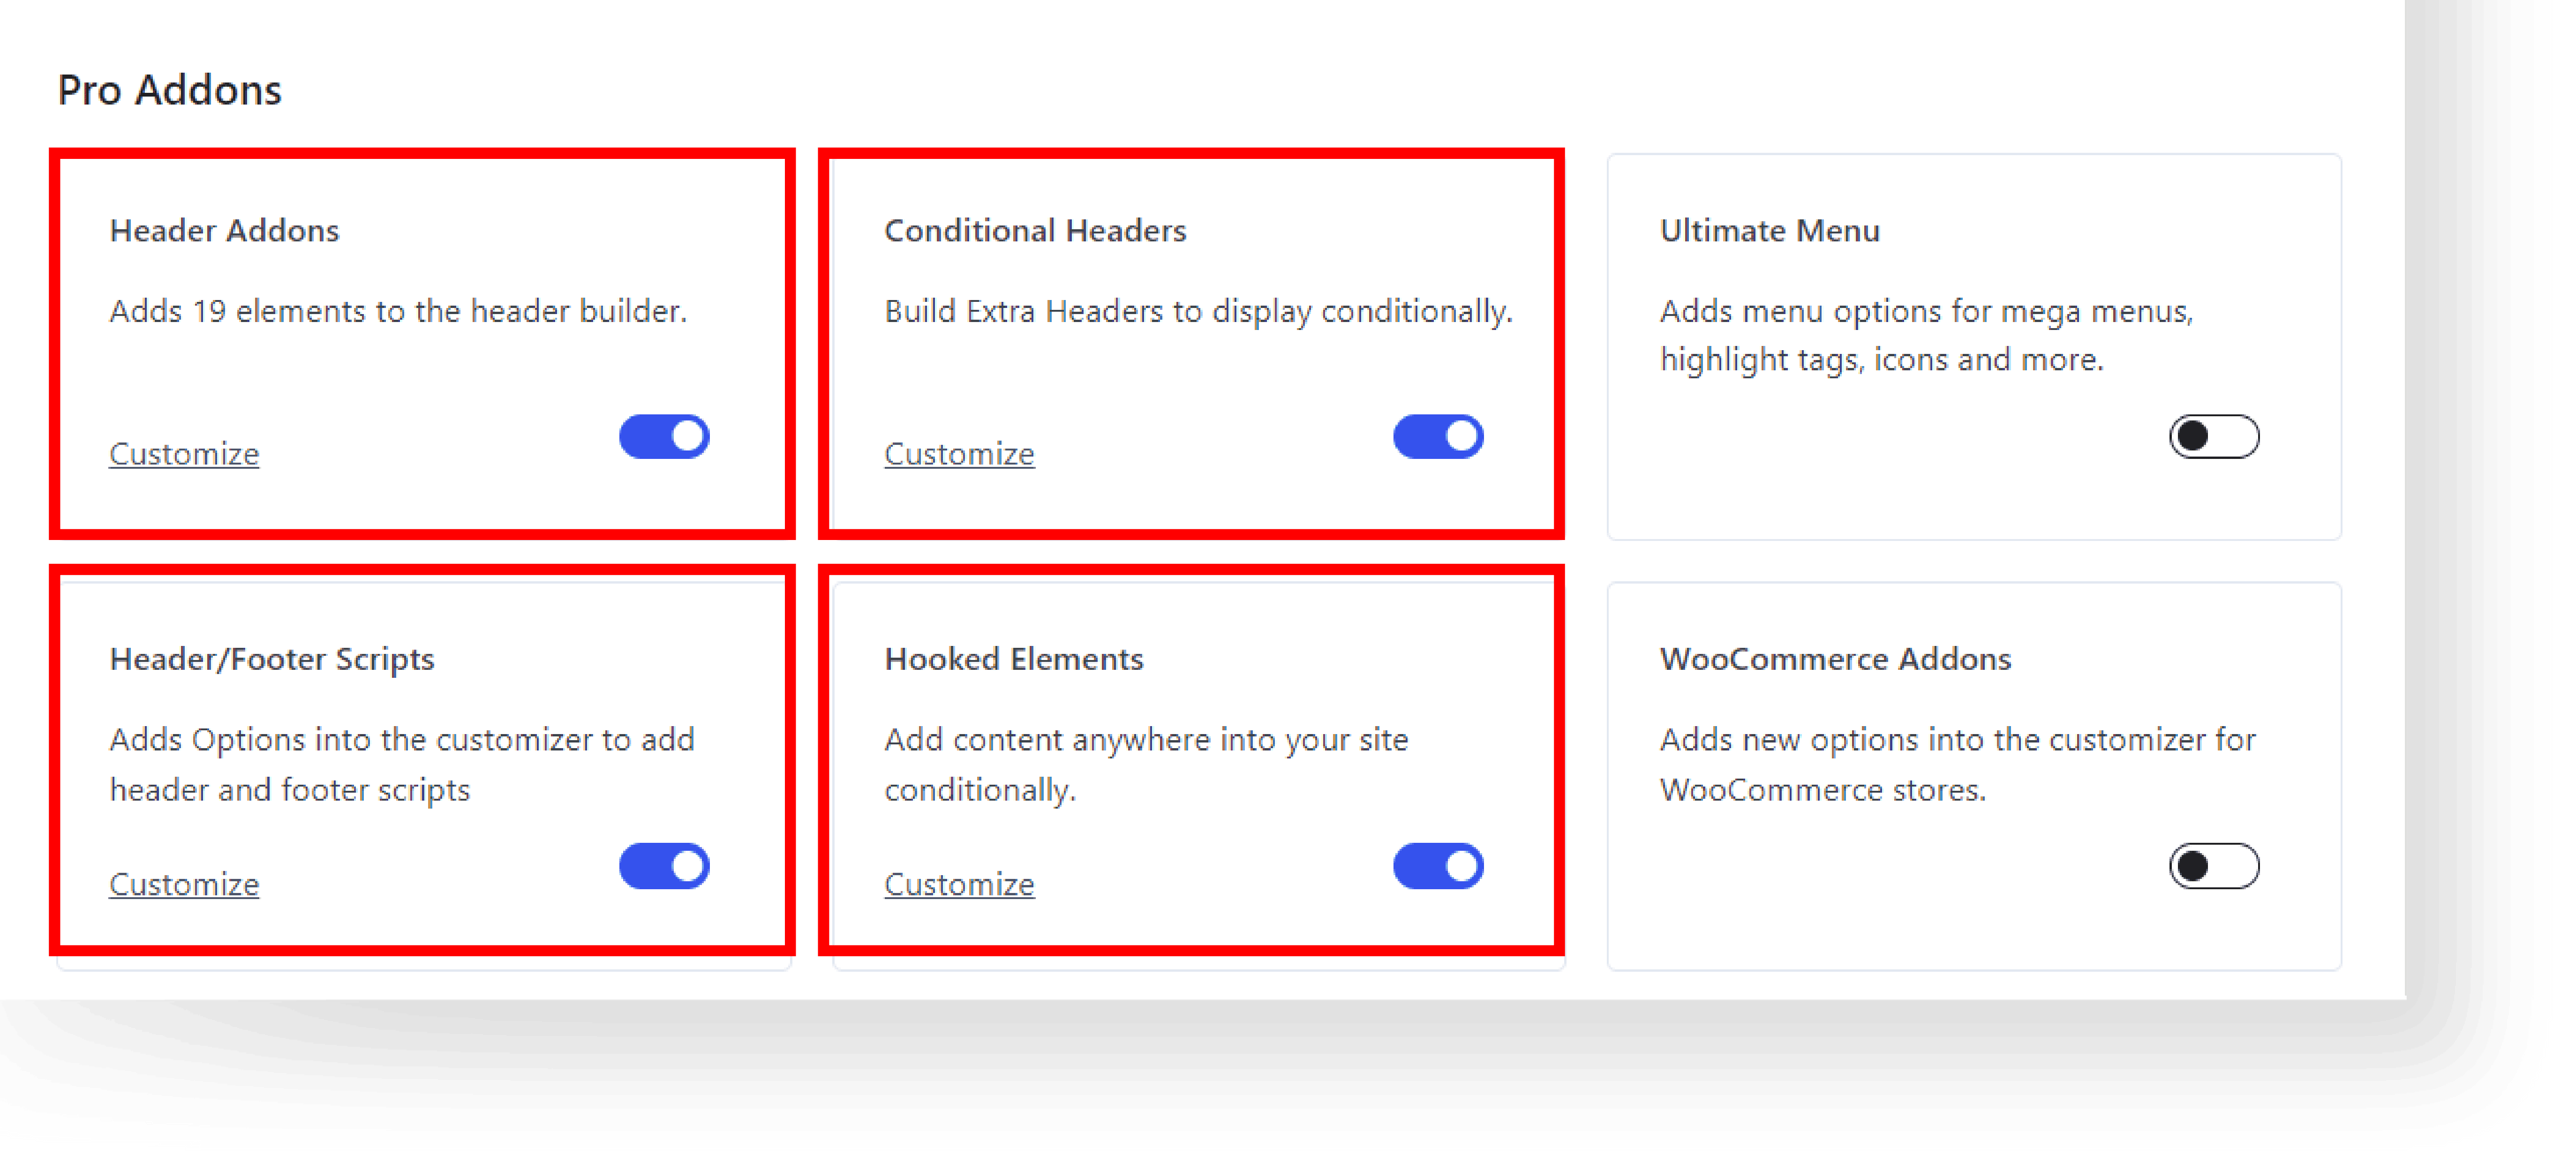Viewport: 2576px width, 1155px height.
Task: Select the Header Addons card title
Action: click(x=224, y=231)
